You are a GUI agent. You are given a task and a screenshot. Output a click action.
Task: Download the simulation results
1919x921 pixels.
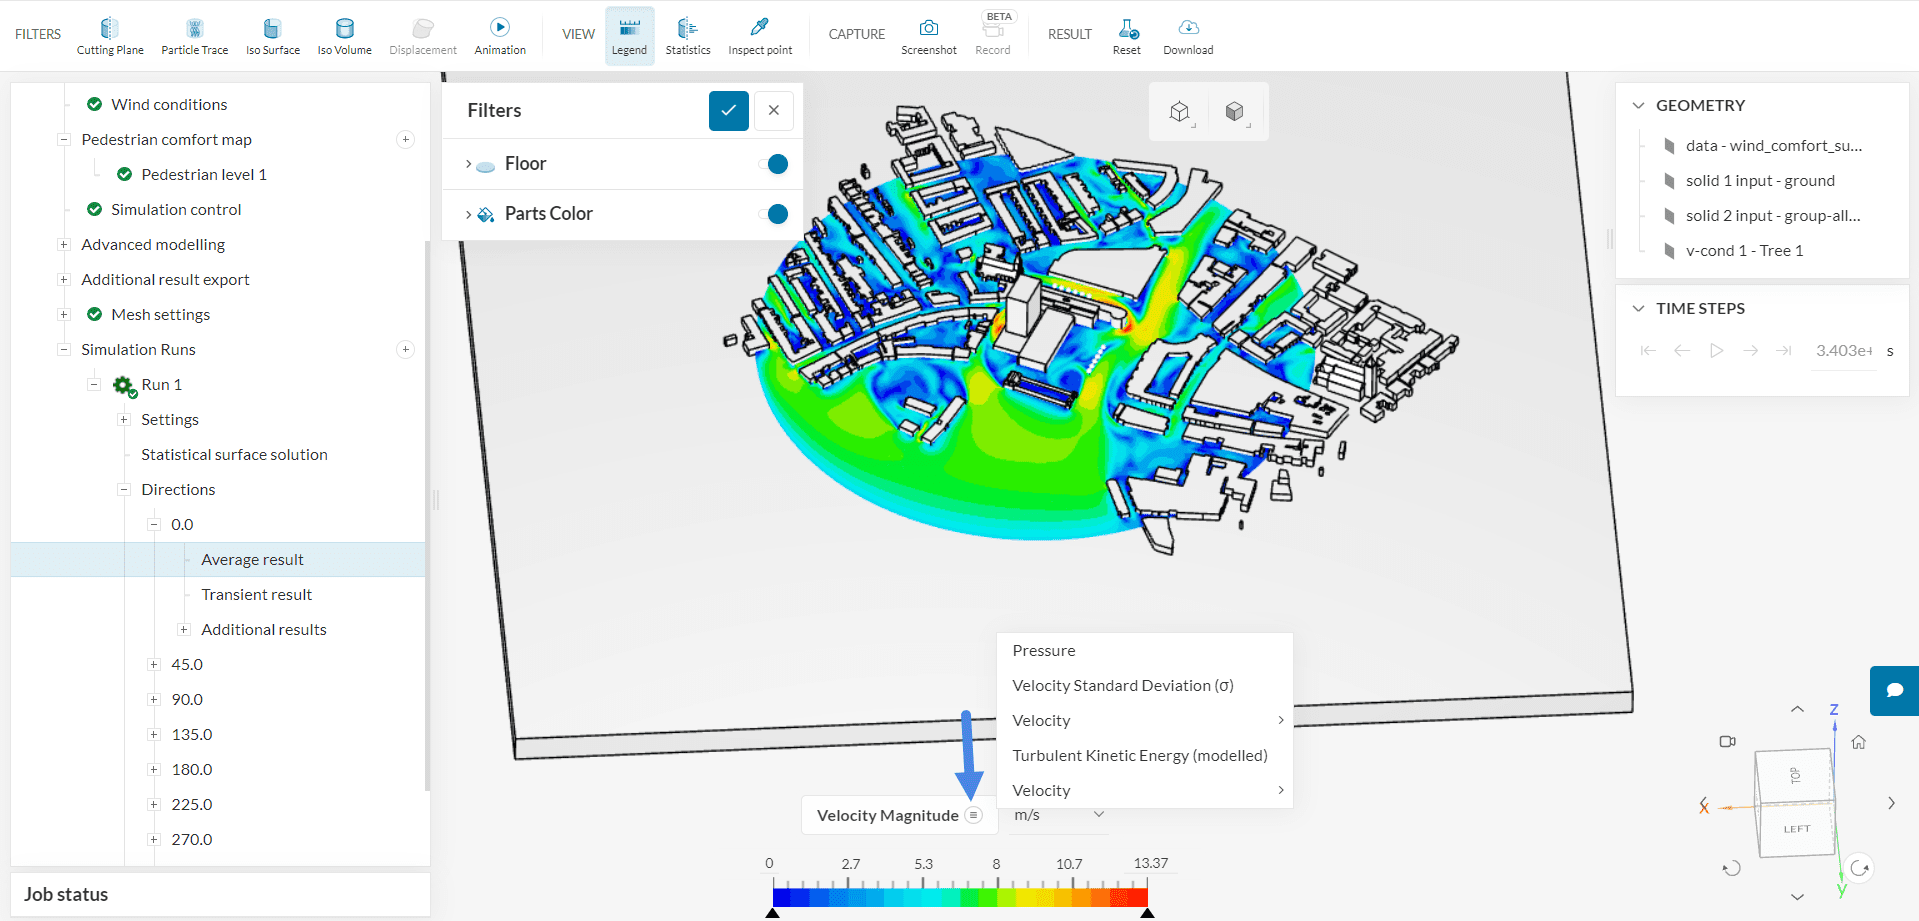point(1188,36)
